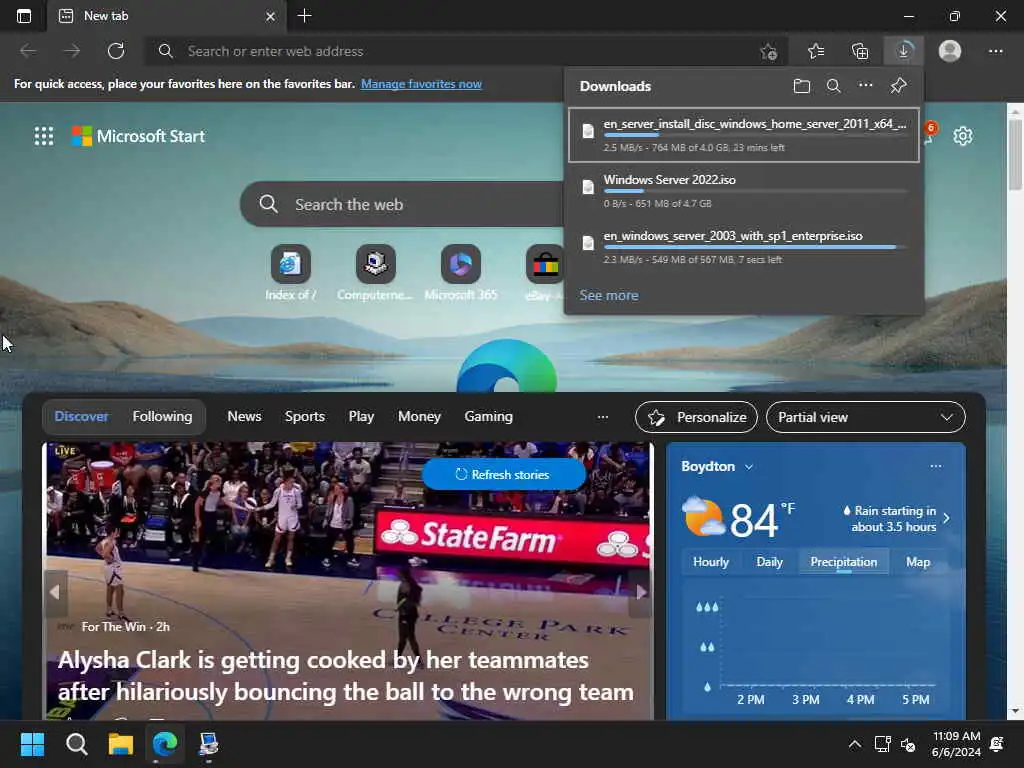Open the Microsoft 365 quick link
This screenshot has height=768, width=1024.
point(460,272)
